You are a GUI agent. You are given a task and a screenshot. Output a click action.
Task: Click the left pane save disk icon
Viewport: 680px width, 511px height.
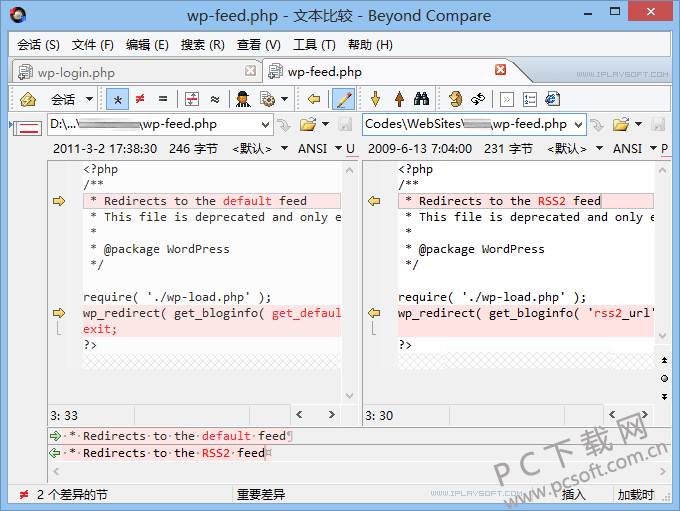[x=346, y=125]
